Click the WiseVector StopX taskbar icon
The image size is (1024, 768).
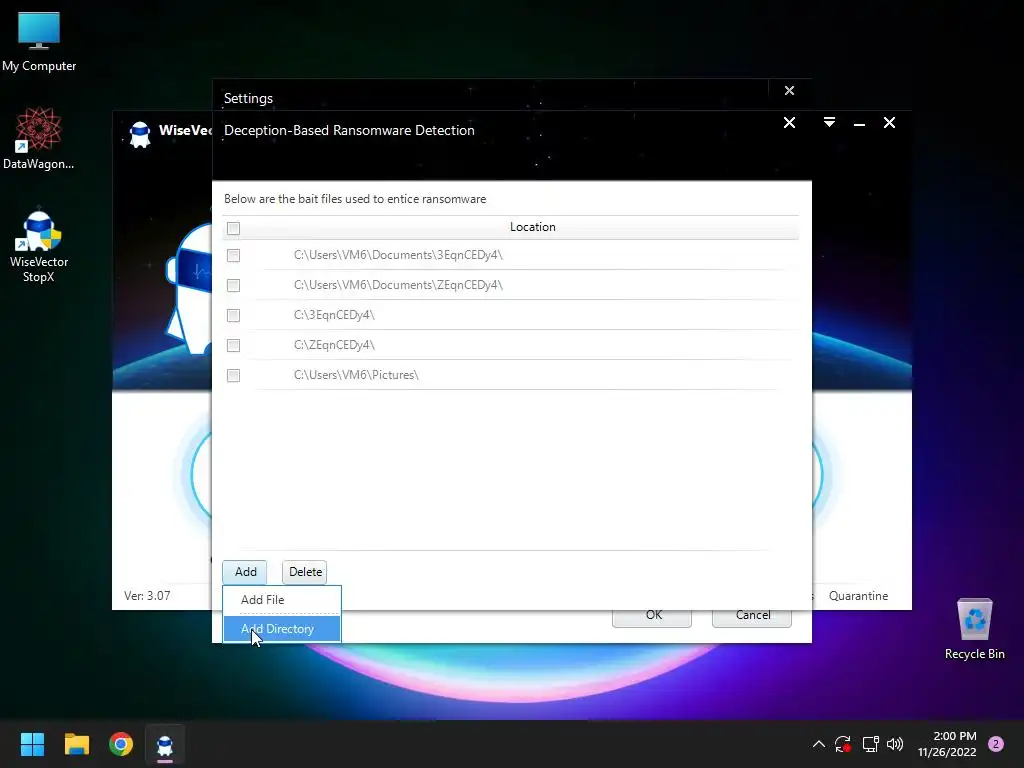tap(165, 744)
